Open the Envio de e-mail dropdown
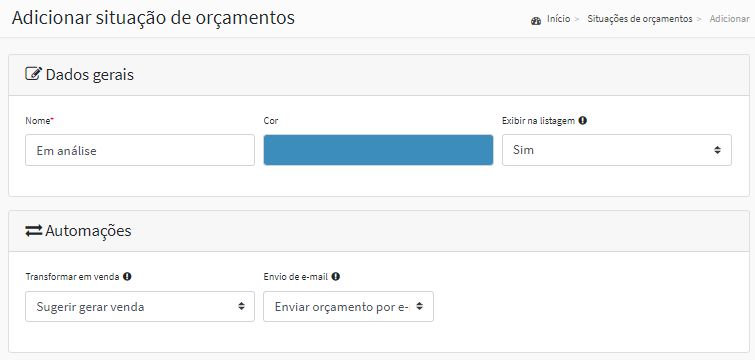This screenshot has width=755, height=360. pyautogui.click(x=348, y=307)
